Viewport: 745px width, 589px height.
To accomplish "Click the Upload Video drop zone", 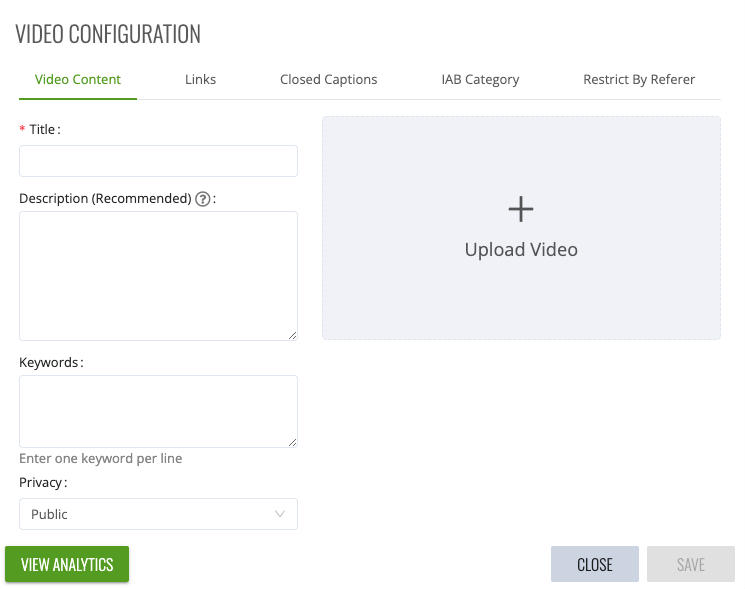I will click(521, 228).
